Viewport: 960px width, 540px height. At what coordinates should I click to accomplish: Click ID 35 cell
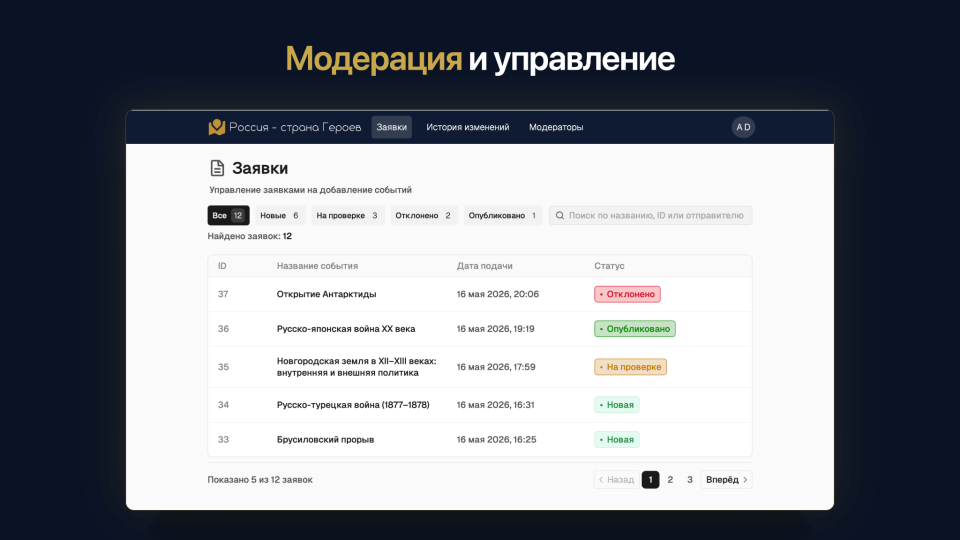223,367
